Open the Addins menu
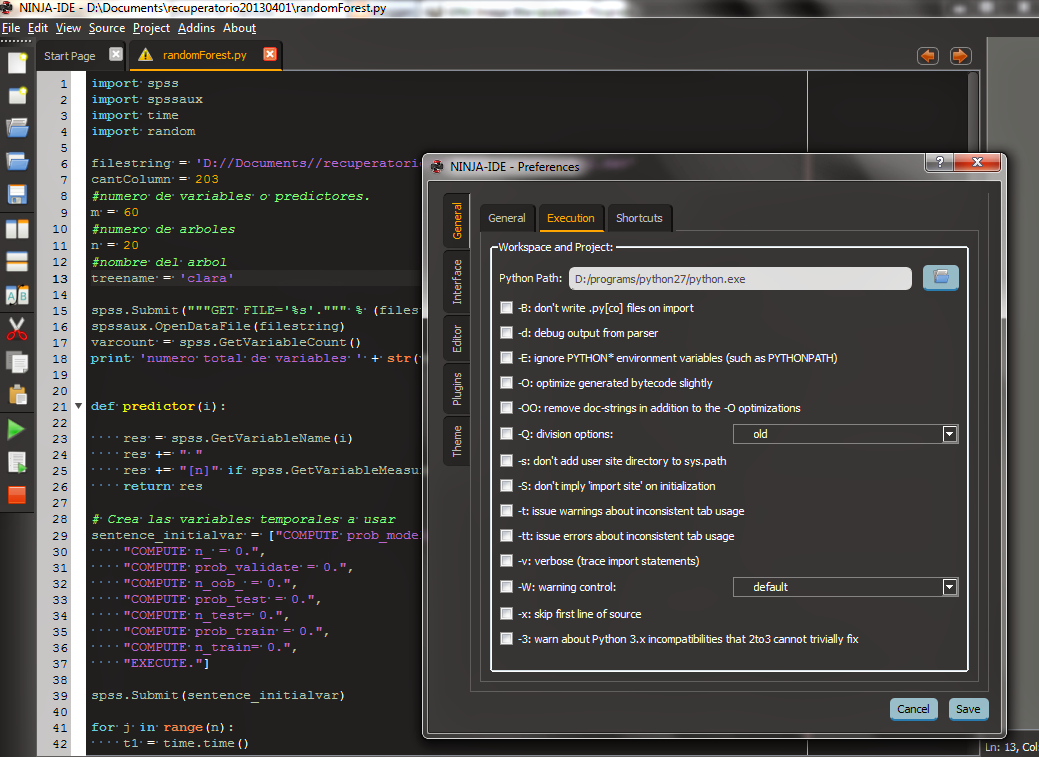 [x=196, y=28]
